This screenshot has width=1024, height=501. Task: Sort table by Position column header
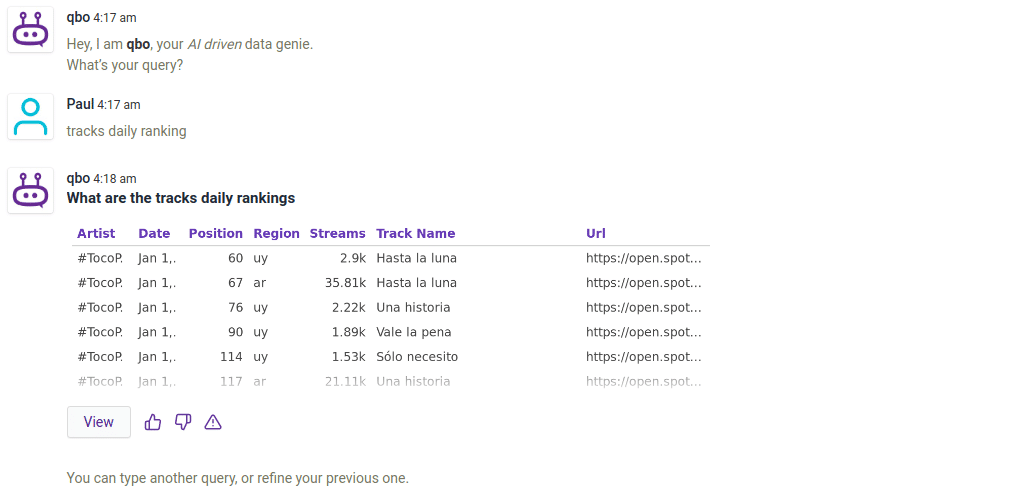pyautogui.click(x=215, y=233)
